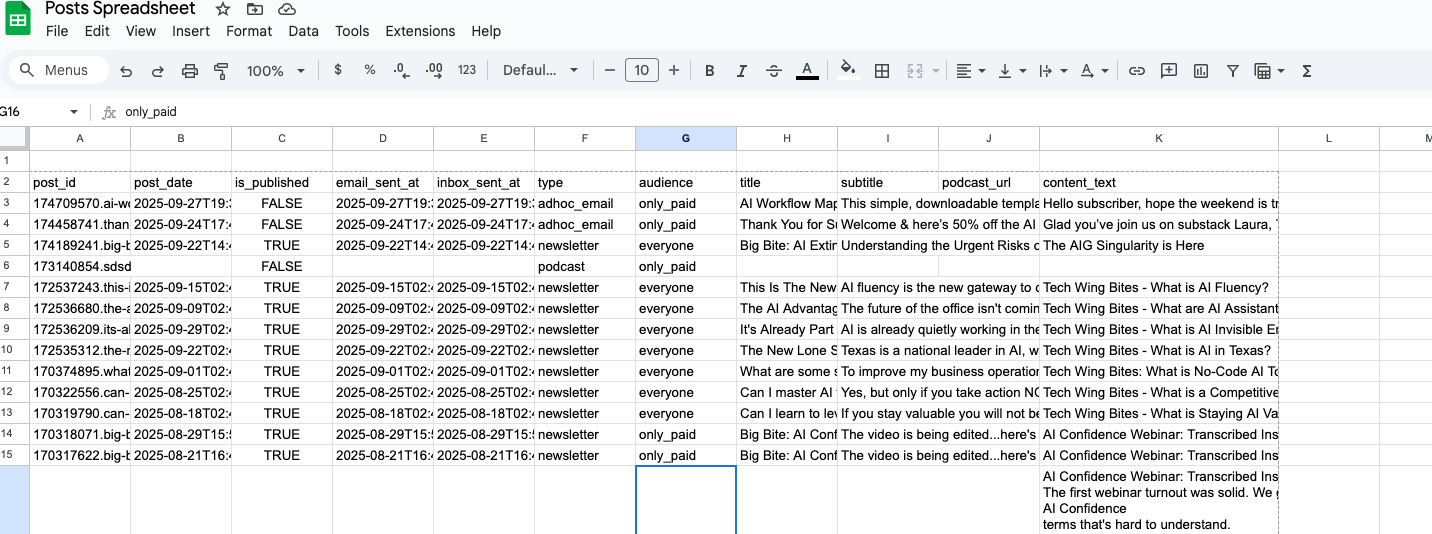Open the View menu

tap(141, 31)
